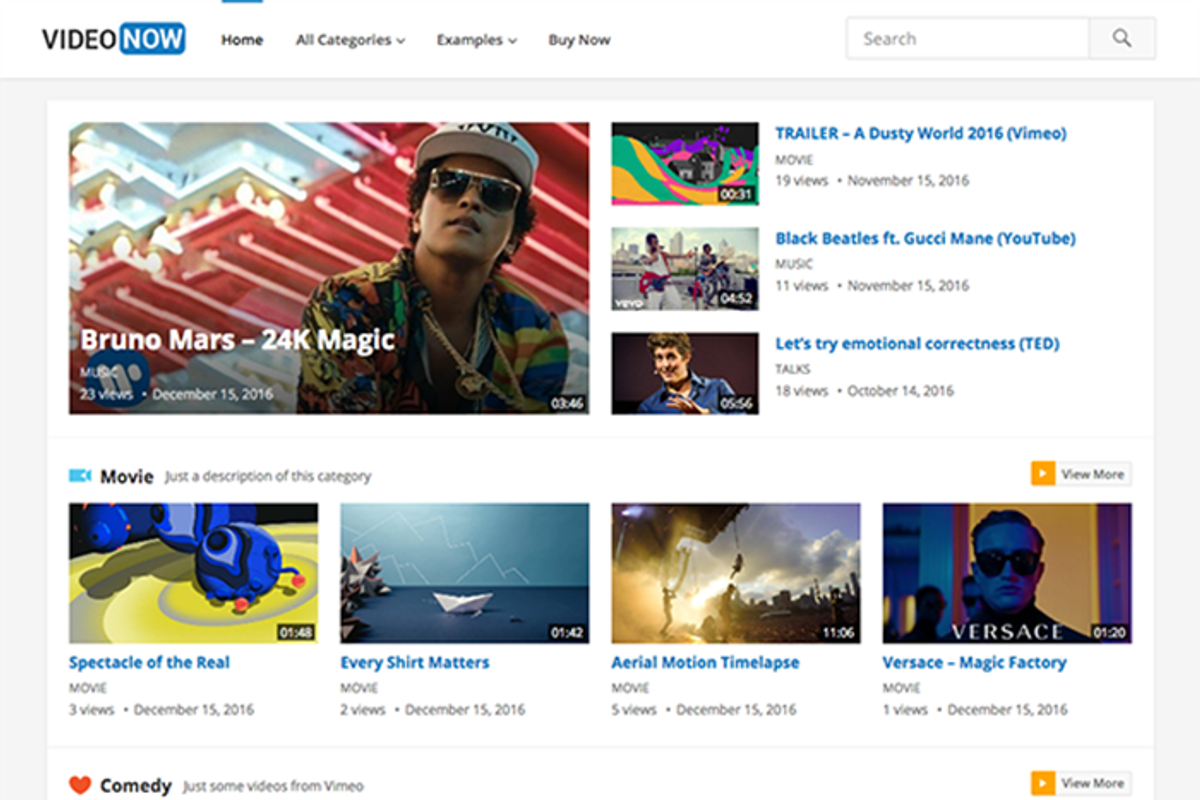The image size is (1200, 800).
Task: Click the orange play icon in Comedy section
Action: point(1043,783)
